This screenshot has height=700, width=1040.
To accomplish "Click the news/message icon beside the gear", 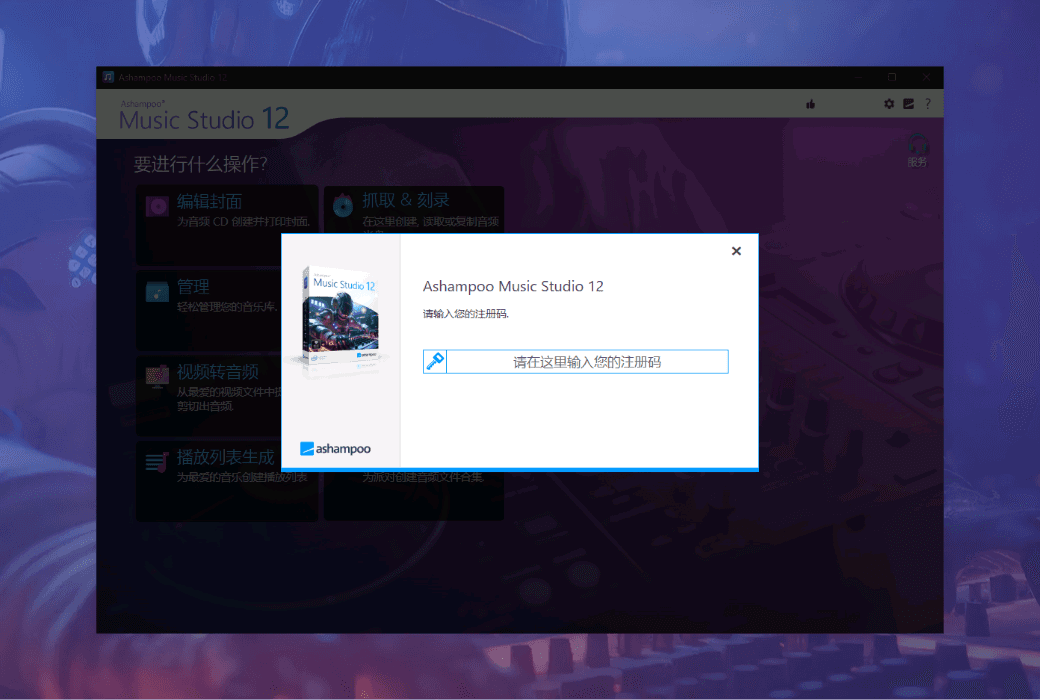I will [x=908, y=104].
